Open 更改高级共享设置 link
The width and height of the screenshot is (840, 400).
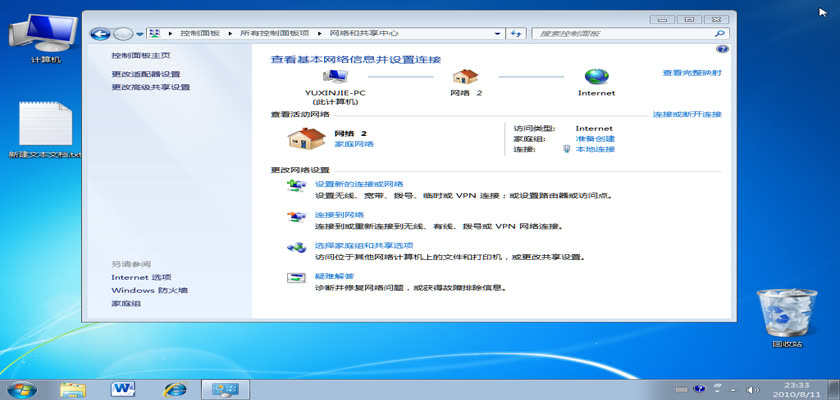(x=150, y=87)
